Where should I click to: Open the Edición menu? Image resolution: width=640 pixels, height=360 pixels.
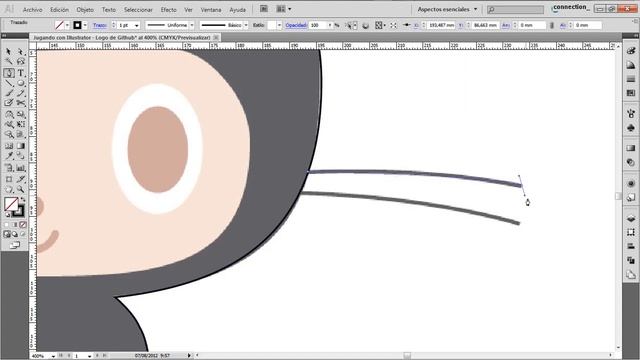click(60, 9)
